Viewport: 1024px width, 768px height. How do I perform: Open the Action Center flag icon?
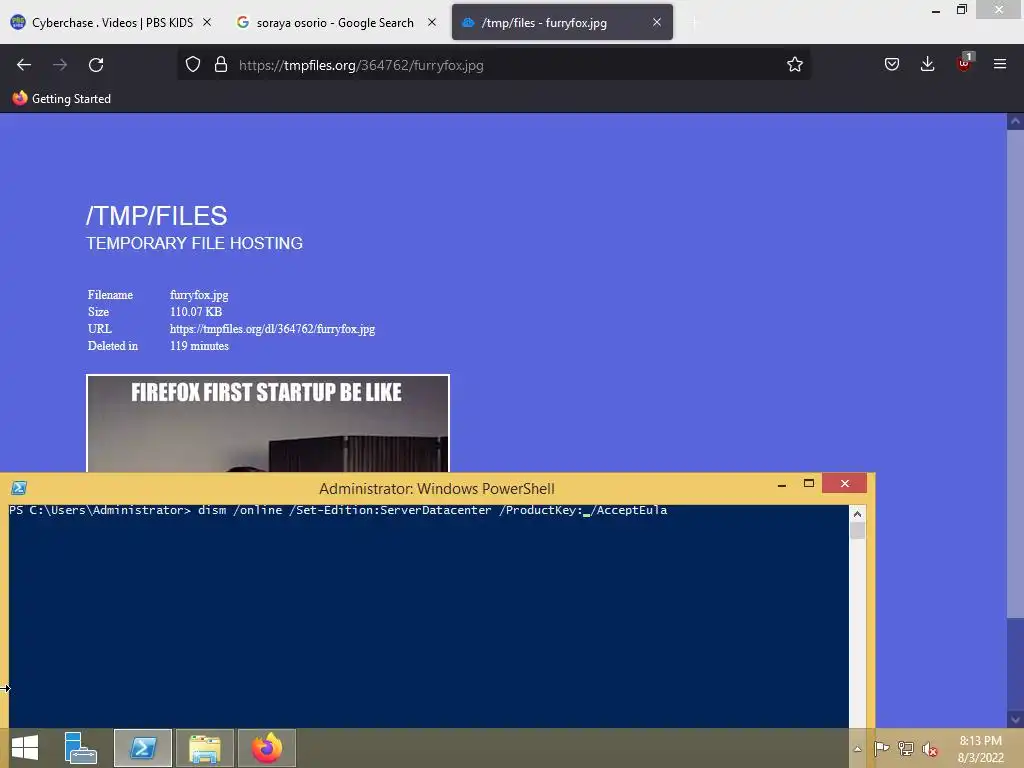882,748
